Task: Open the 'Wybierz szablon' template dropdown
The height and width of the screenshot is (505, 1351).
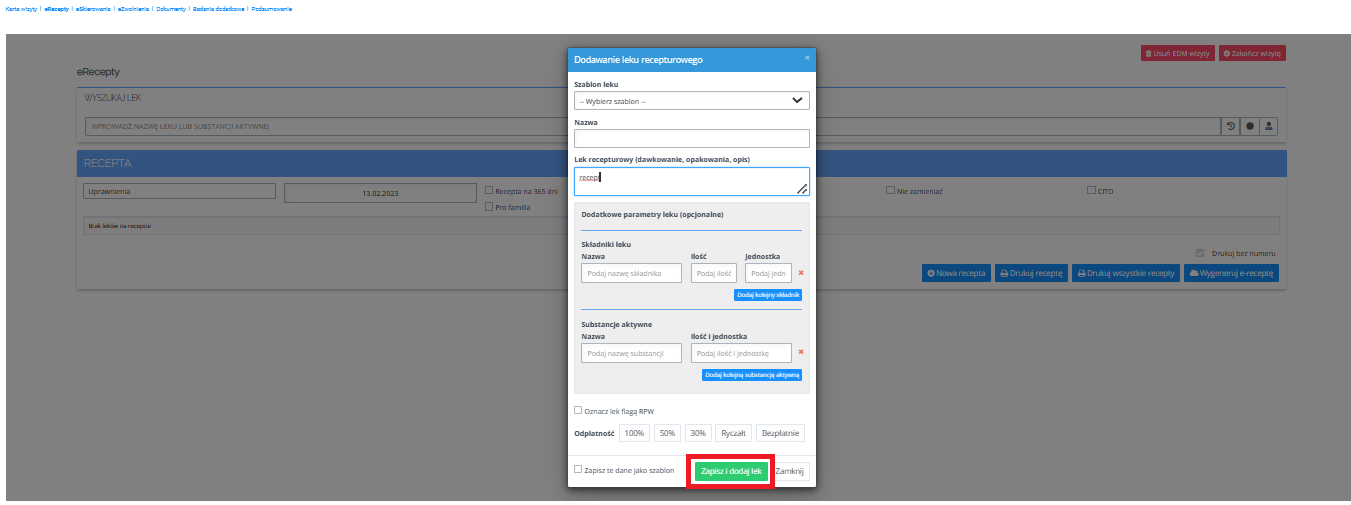Action: coord(692,101)
